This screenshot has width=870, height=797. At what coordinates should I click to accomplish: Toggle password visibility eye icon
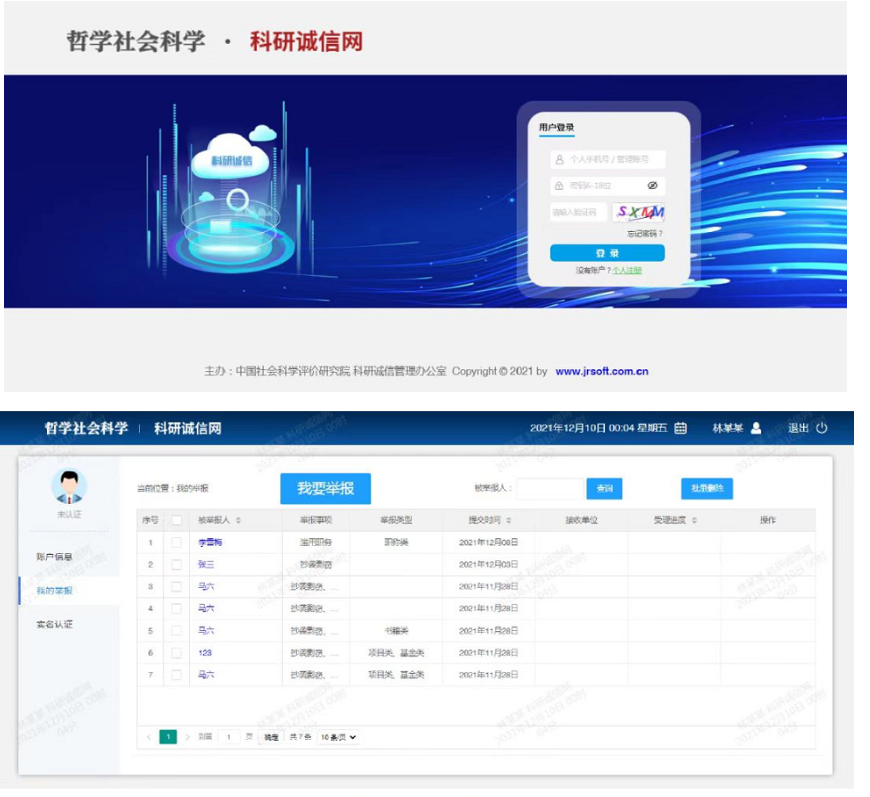652,186
